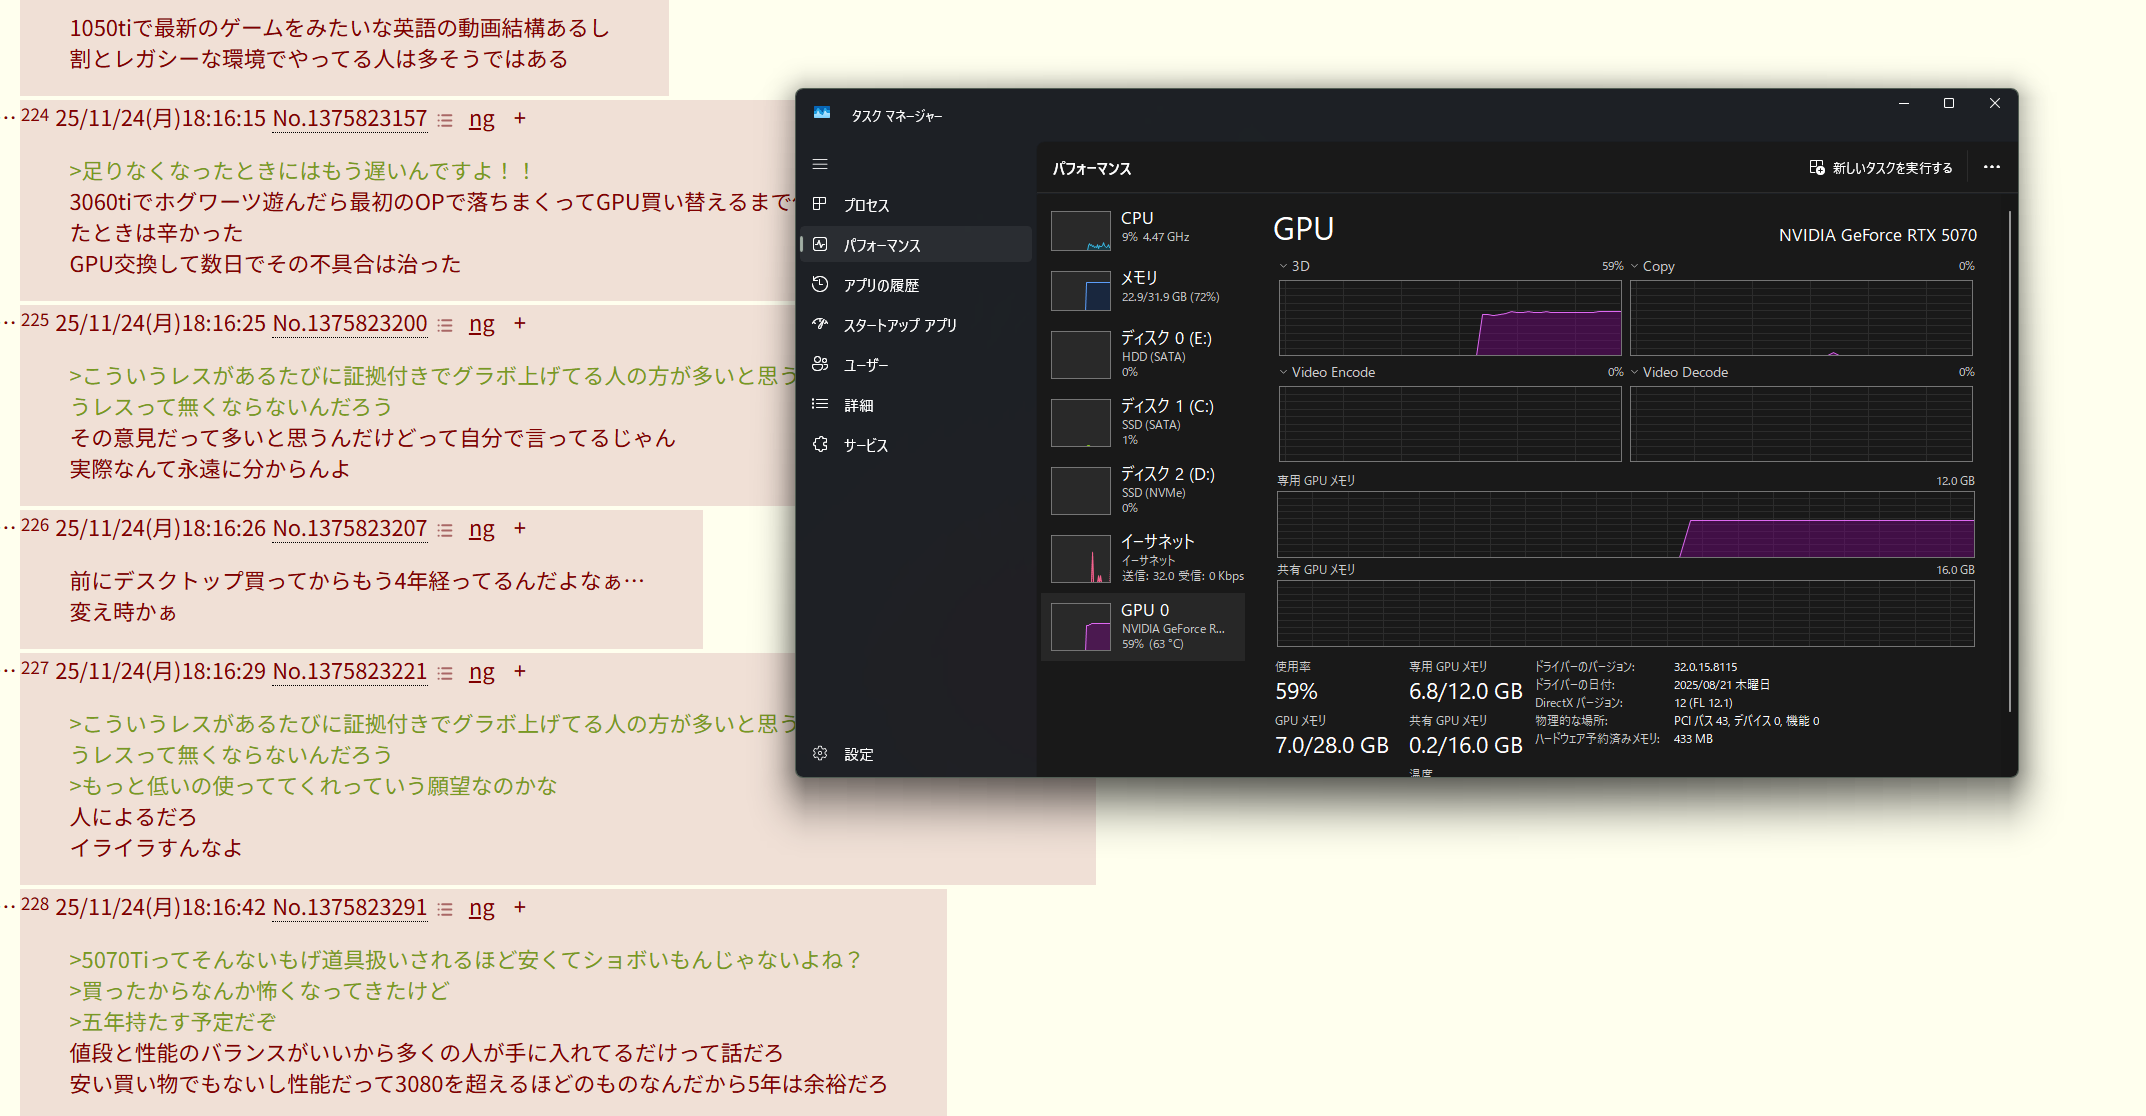This screenshot has height=1116, width=2146.
Task: Click the plus sign on post 228
Action: pyautogui.click(x=520, y=907)
